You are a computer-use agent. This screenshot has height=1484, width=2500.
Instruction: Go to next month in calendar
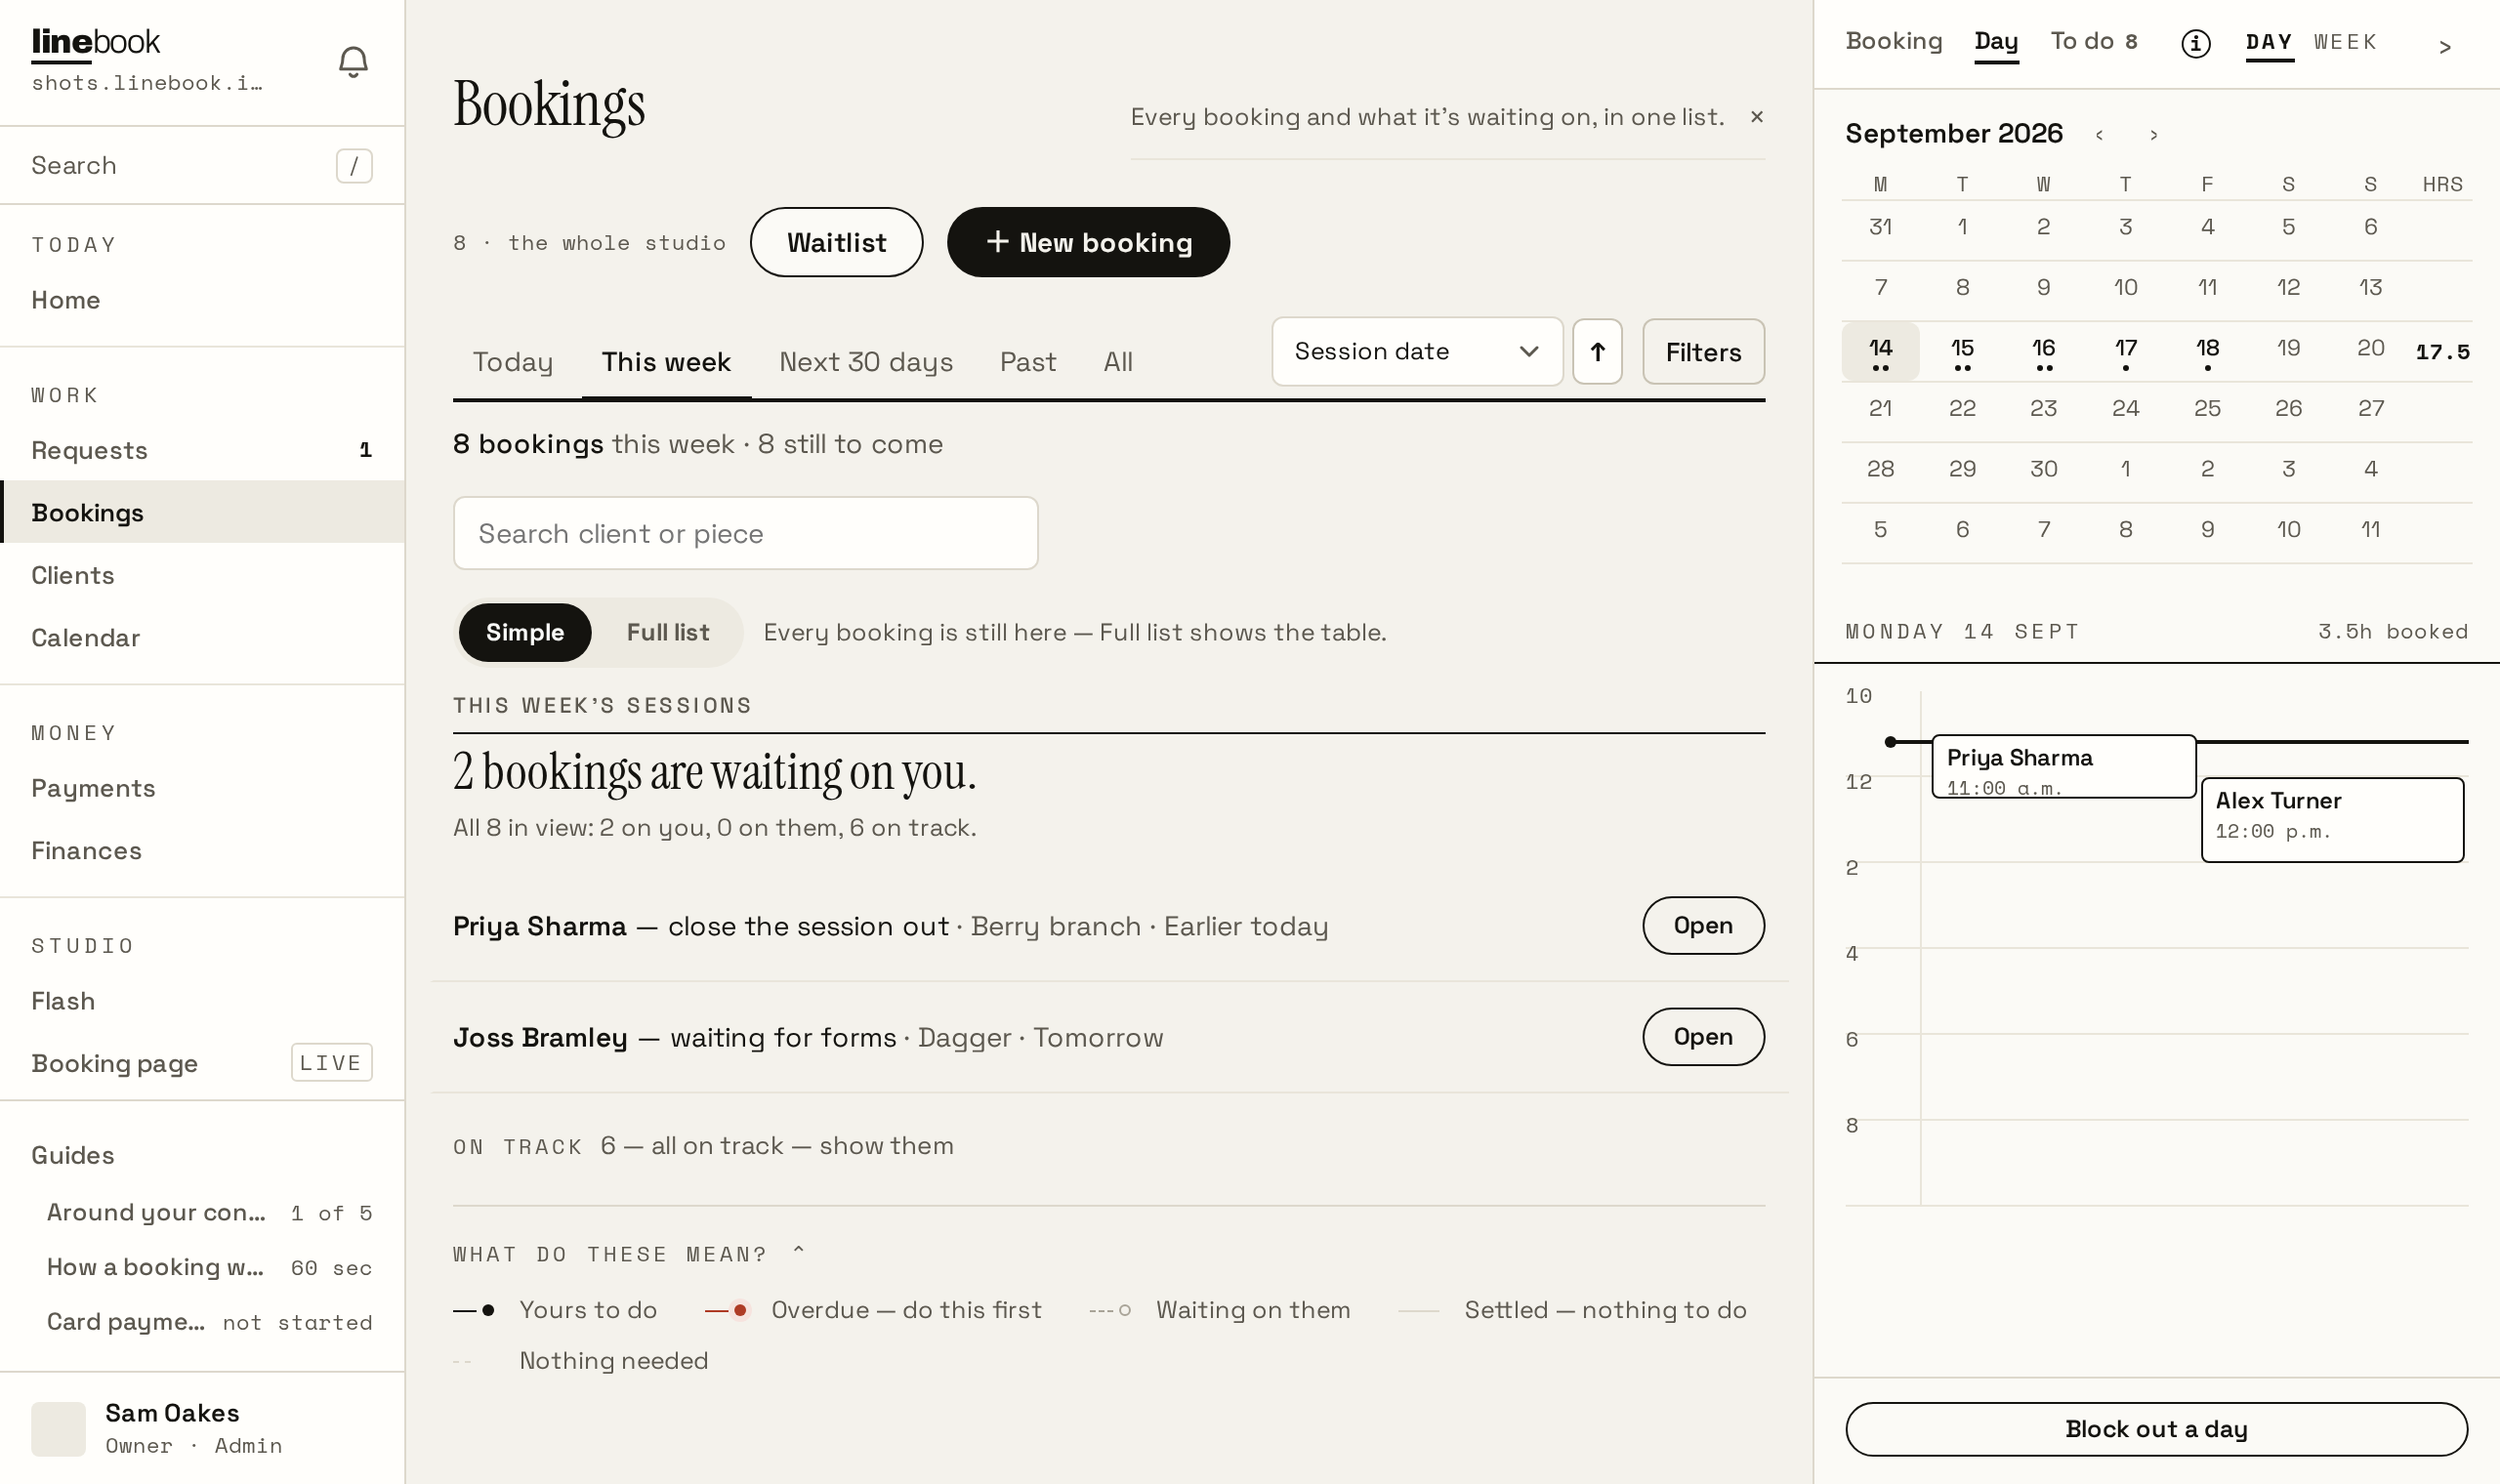tap(2153, 135)
